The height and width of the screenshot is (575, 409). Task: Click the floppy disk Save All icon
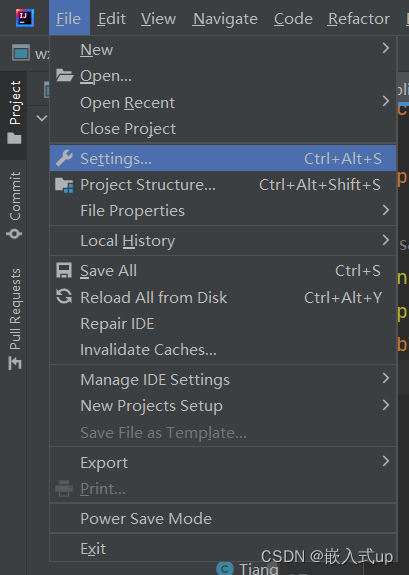pos(64,271)
